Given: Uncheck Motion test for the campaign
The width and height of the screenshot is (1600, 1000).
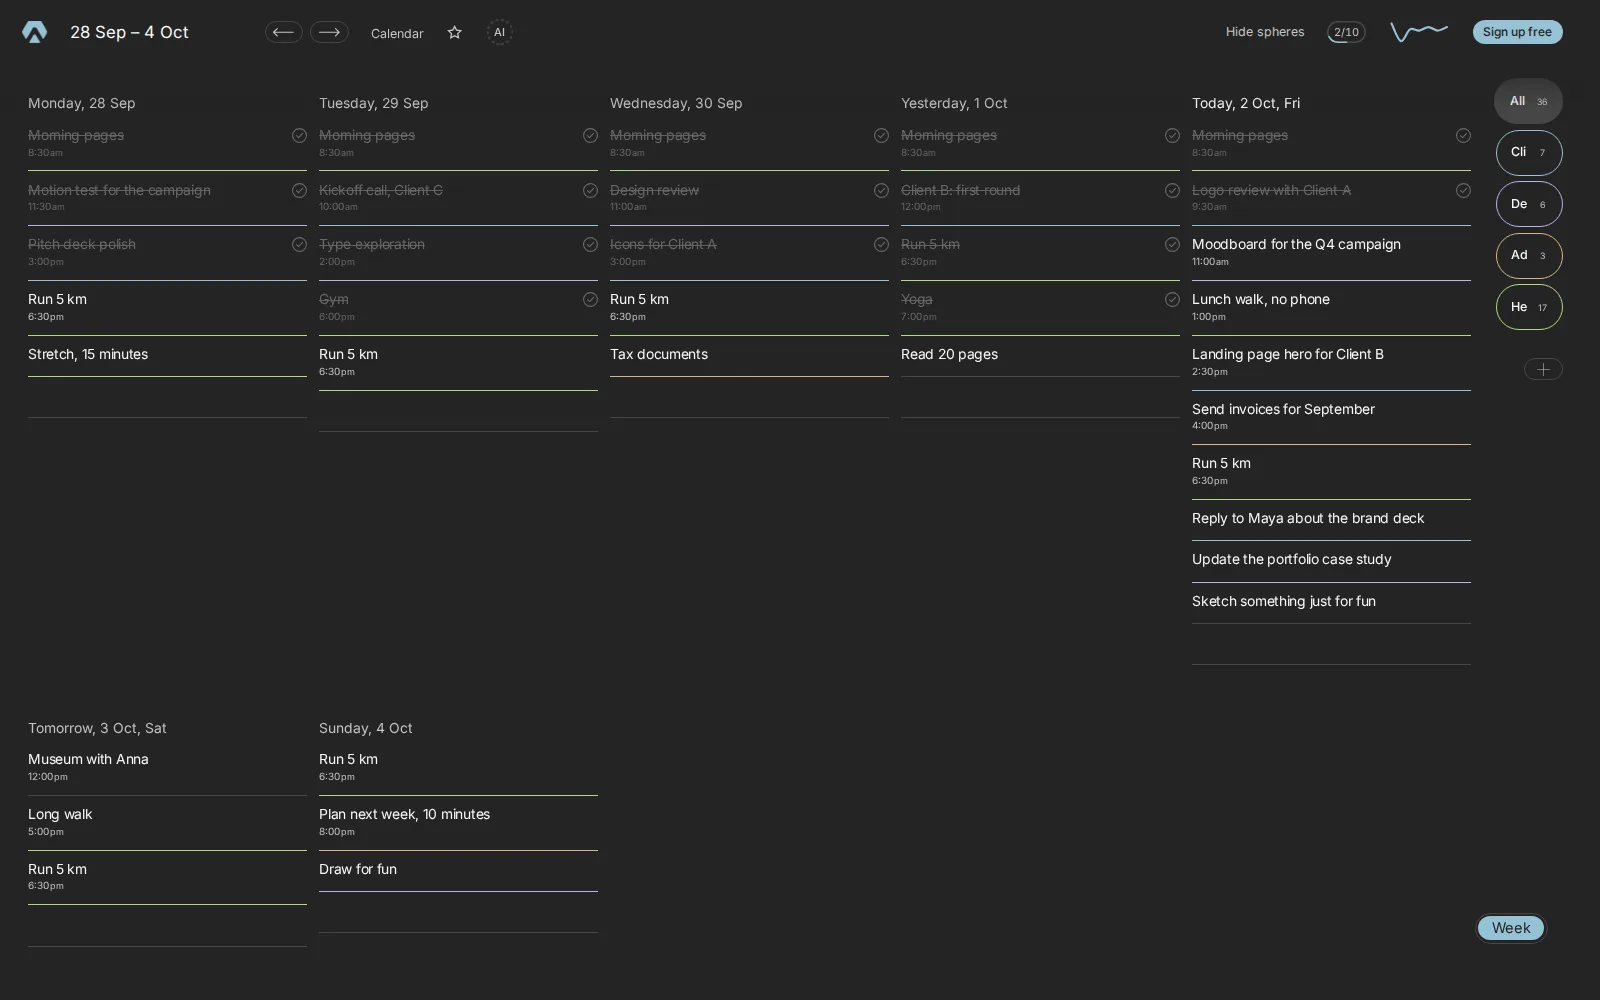Looking at the screenshot, I should [x=299, y=190].
